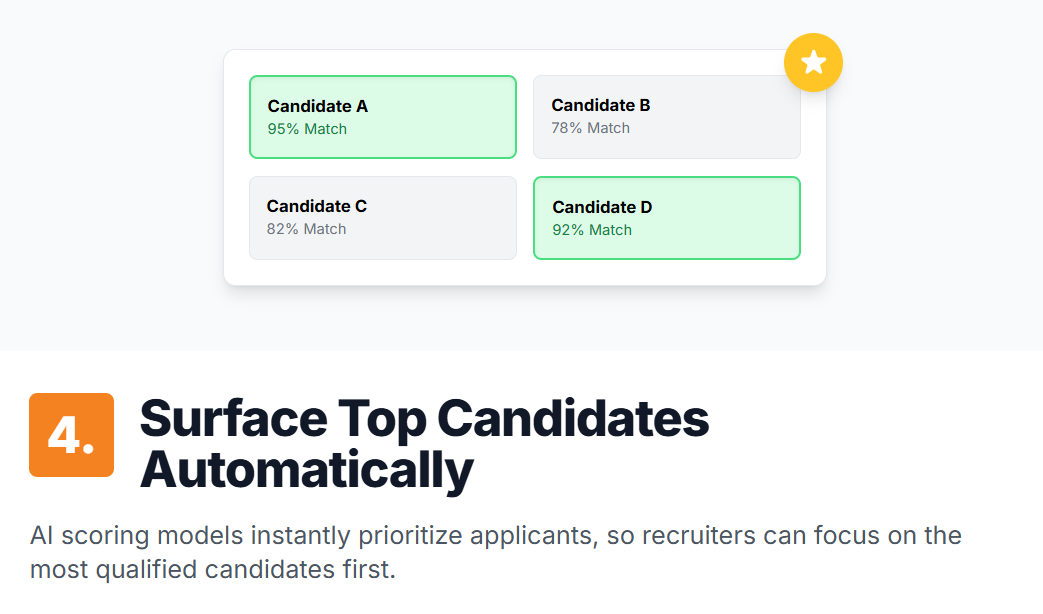The width and height of the screenshot is (1043, 614).
Task: Click the AI scoring models description paragraph
Action: pos(496,552)
